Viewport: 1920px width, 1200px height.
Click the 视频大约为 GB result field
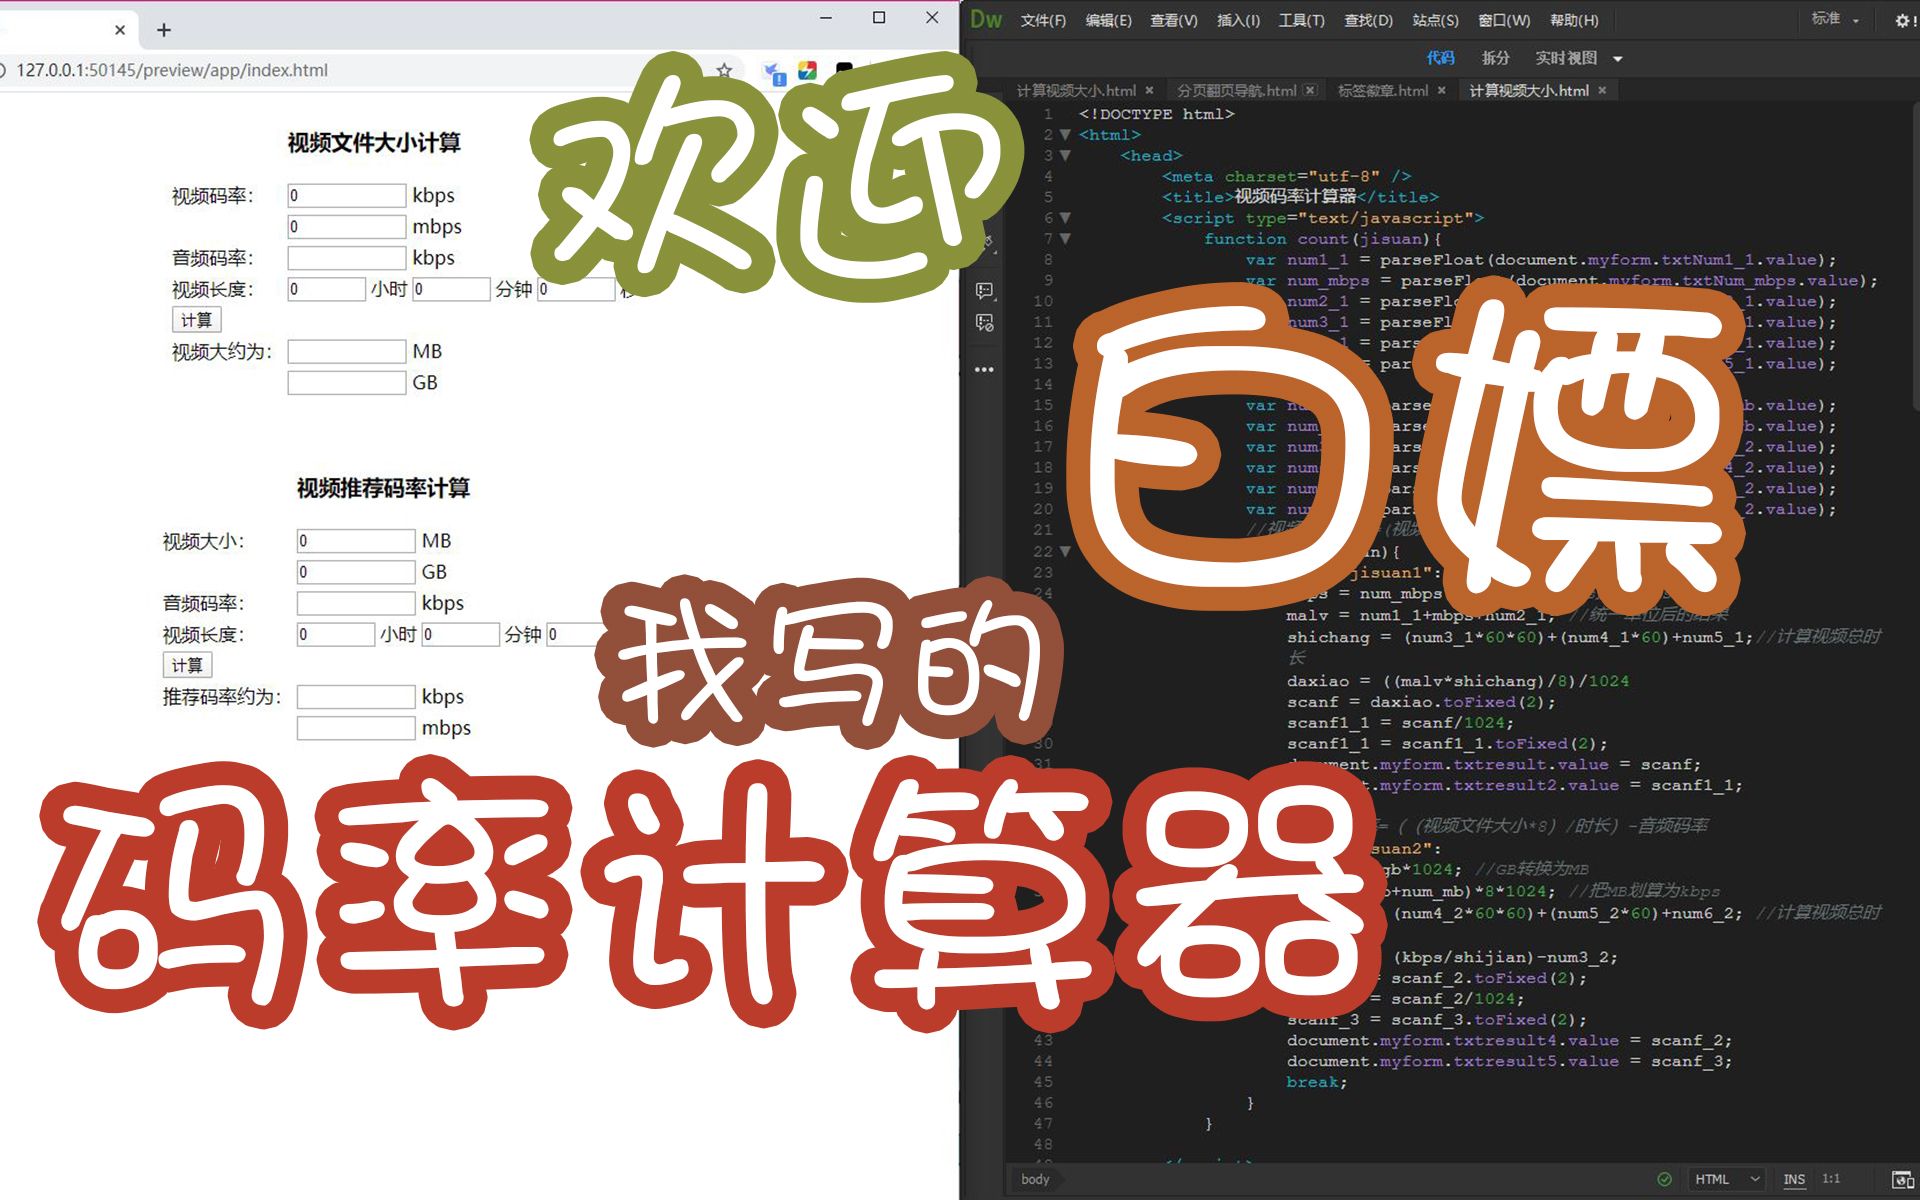346,382
